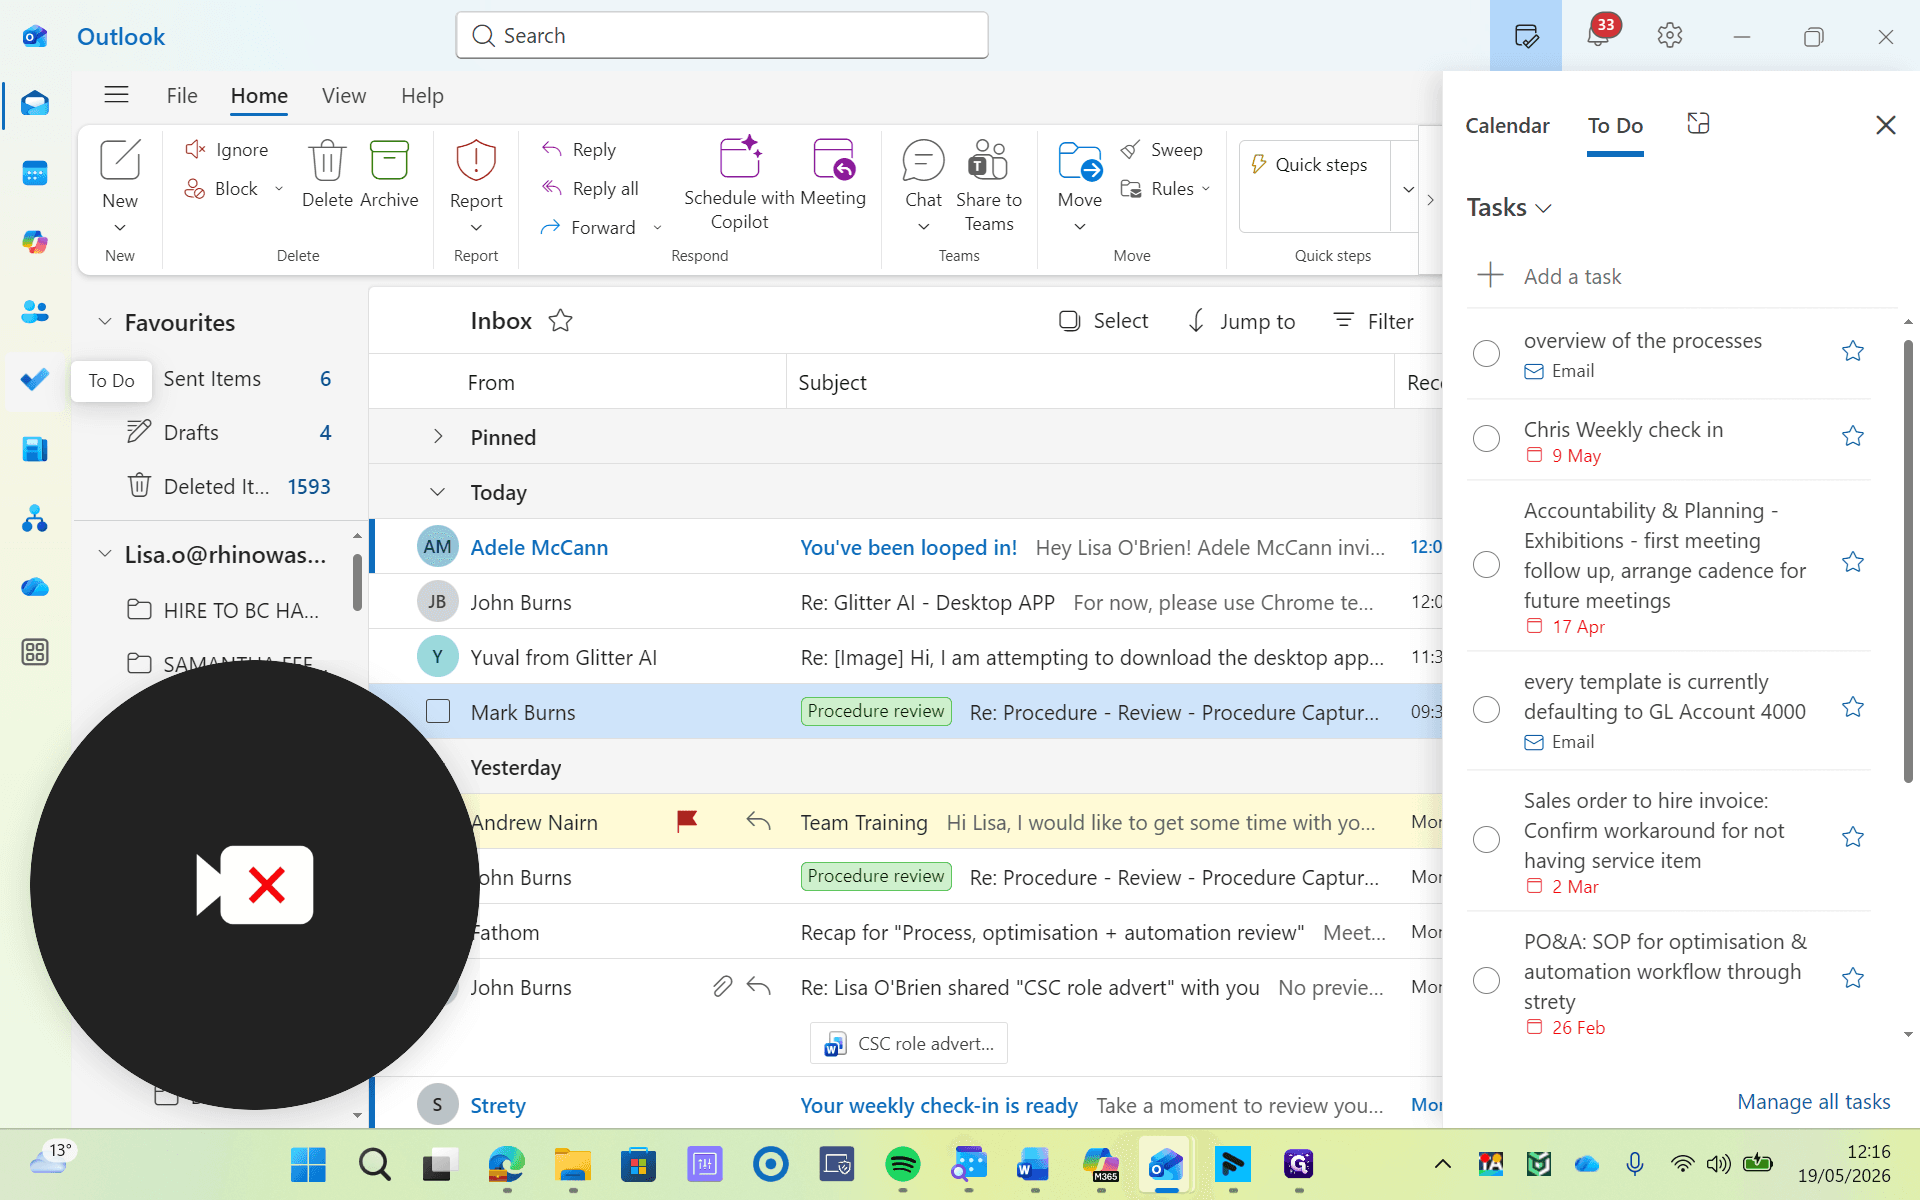Click the My Day icon in title bar
Viewport: 1920px width, 1200px height.
click(x=1526, y=36)
